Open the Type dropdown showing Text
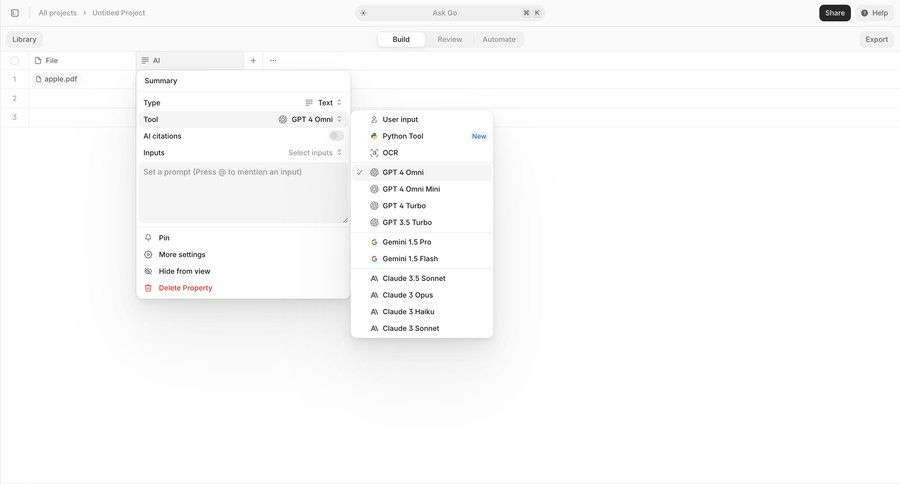 pos(324,103)
